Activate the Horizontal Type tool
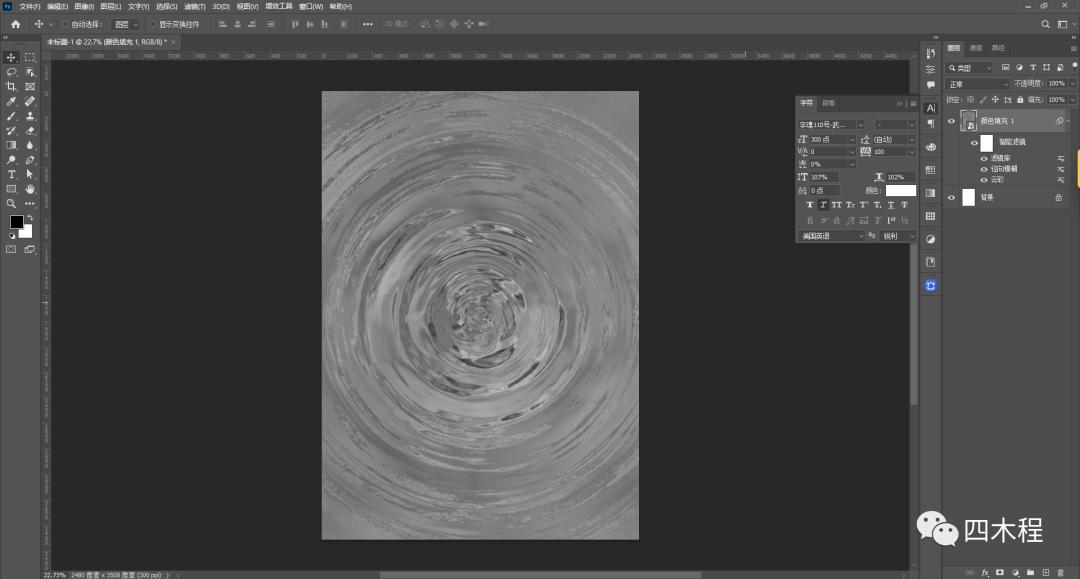Viewport: 1080px width, 579px height. (x=11, y=174)
